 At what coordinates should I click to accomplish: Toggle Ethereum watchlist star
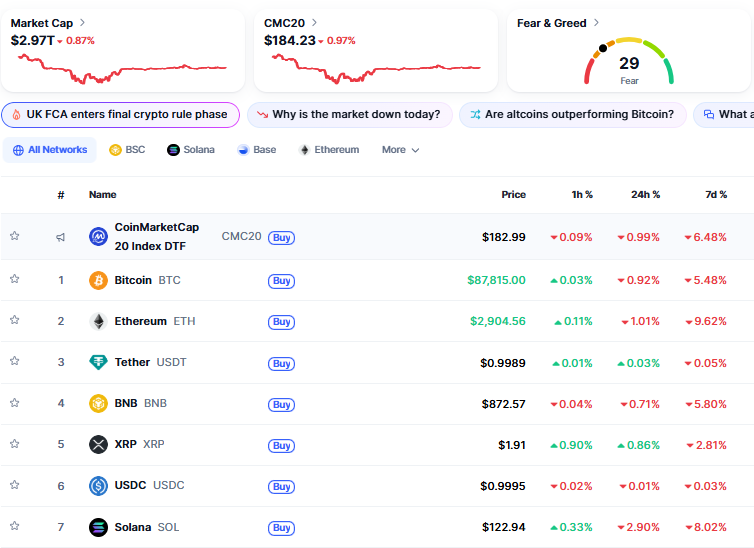point(14,320)
